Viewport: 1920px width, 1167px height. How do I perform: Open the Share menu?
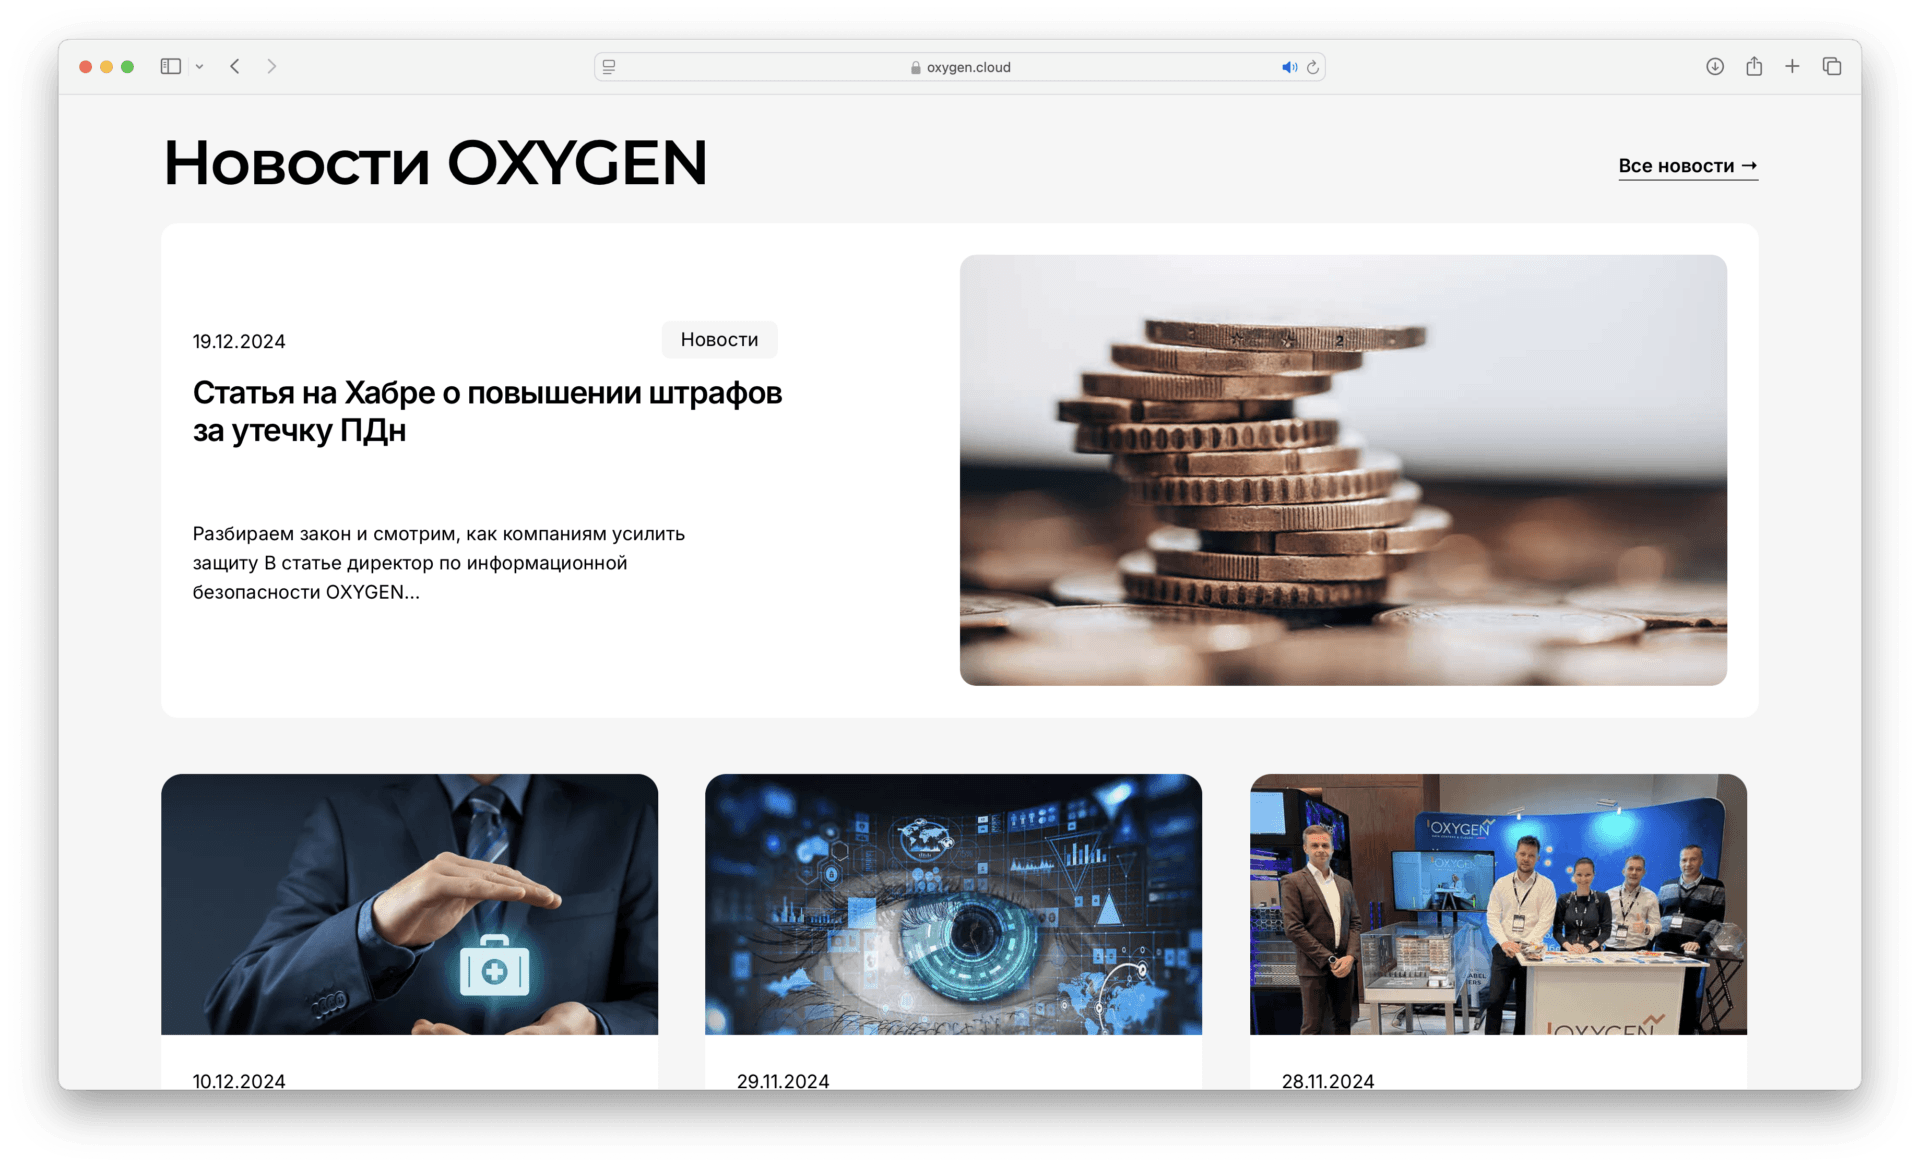[x=1754, y=67]
